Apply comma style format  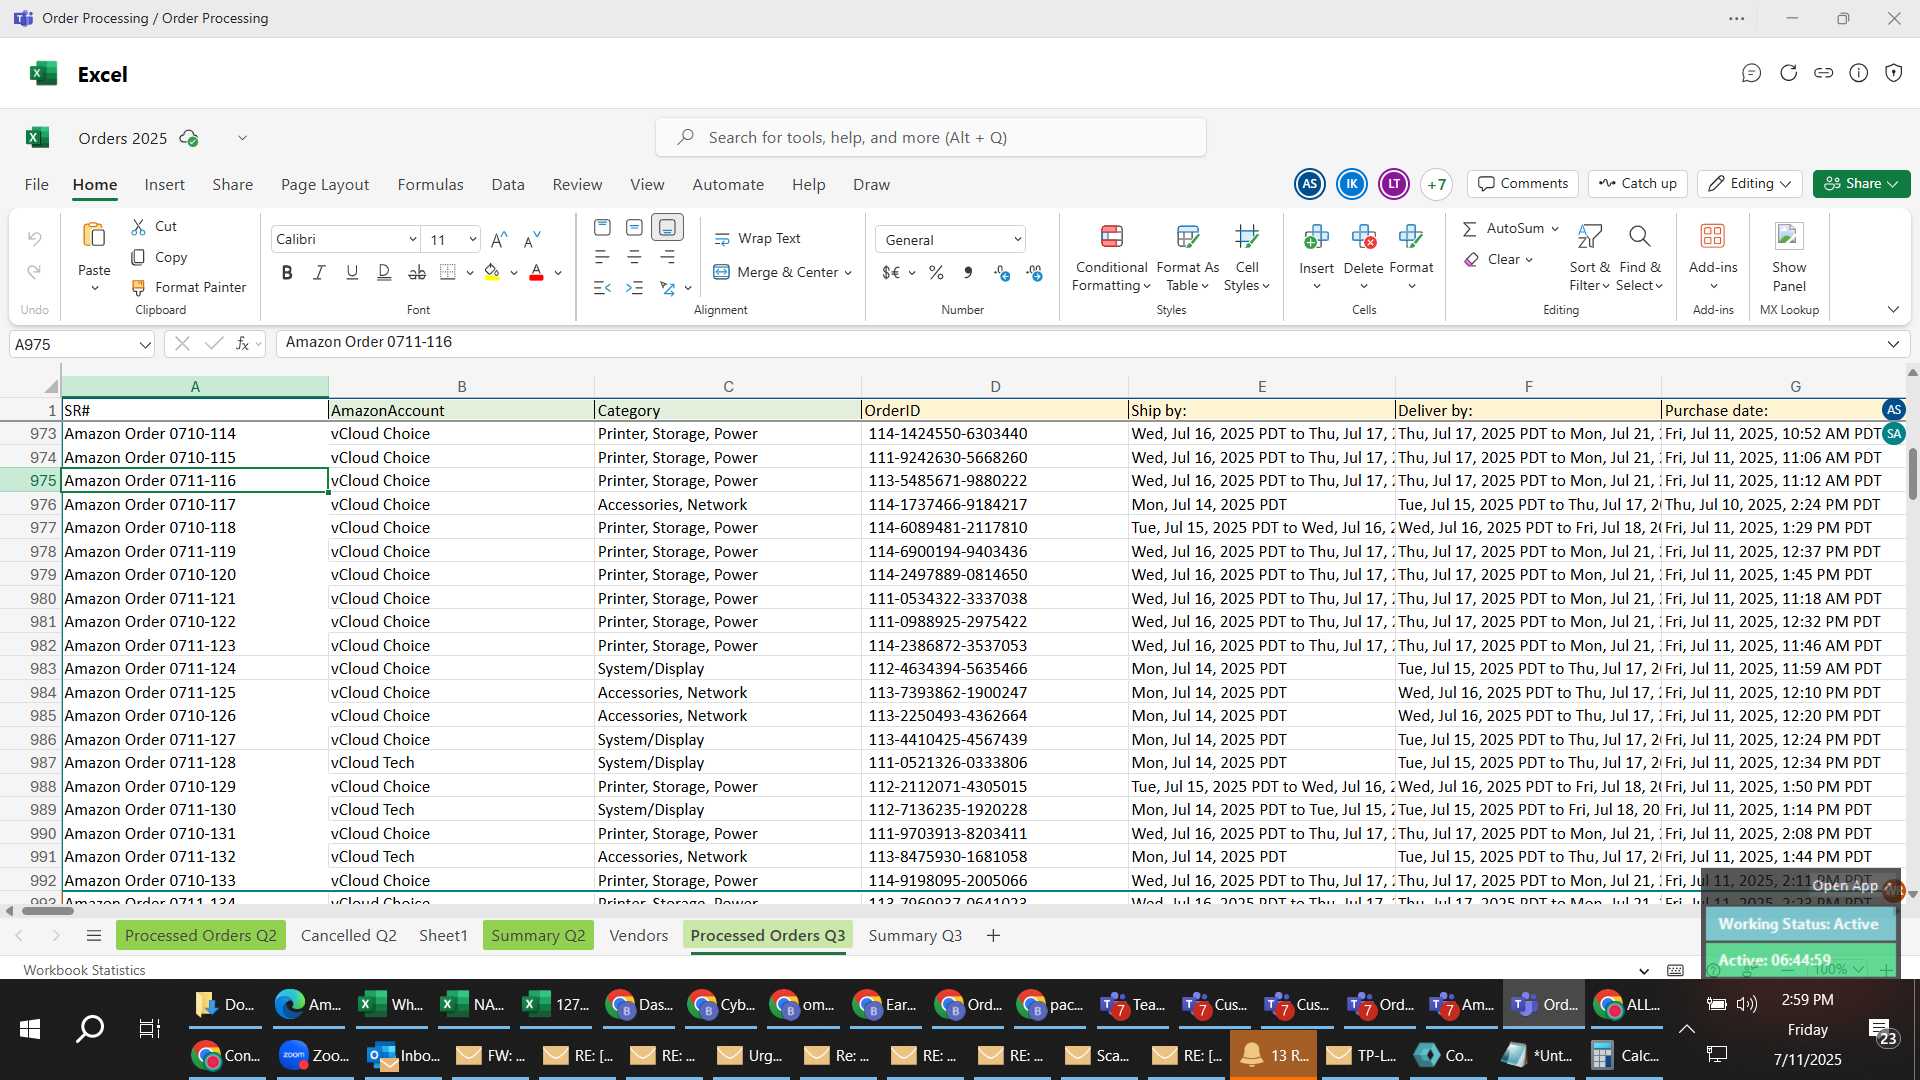click(x=968, y=273)
